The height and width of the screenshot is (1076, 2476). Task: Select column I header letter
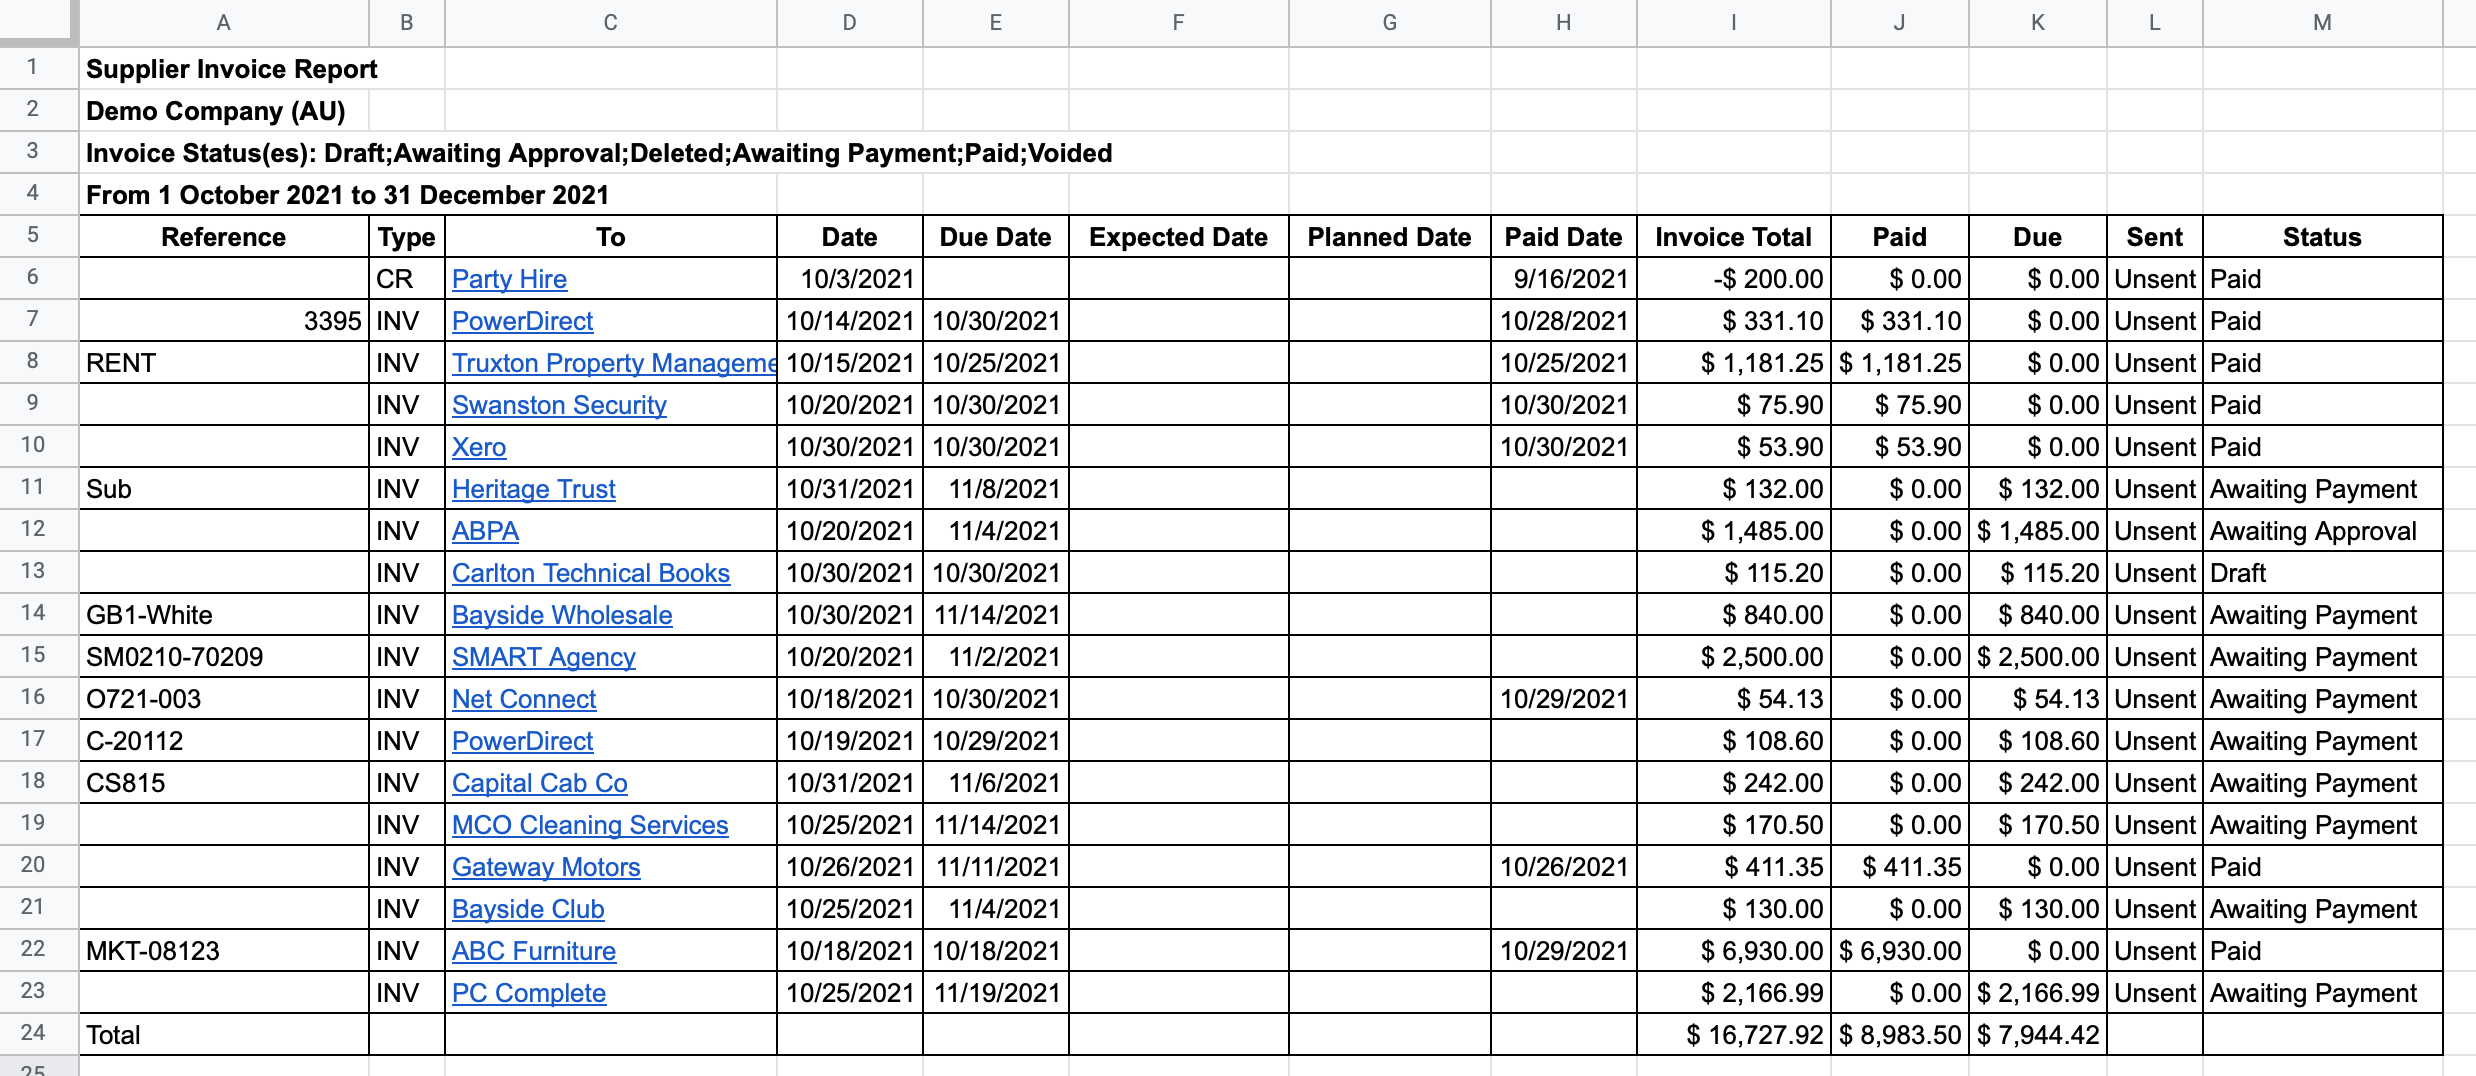[1733, 22]
